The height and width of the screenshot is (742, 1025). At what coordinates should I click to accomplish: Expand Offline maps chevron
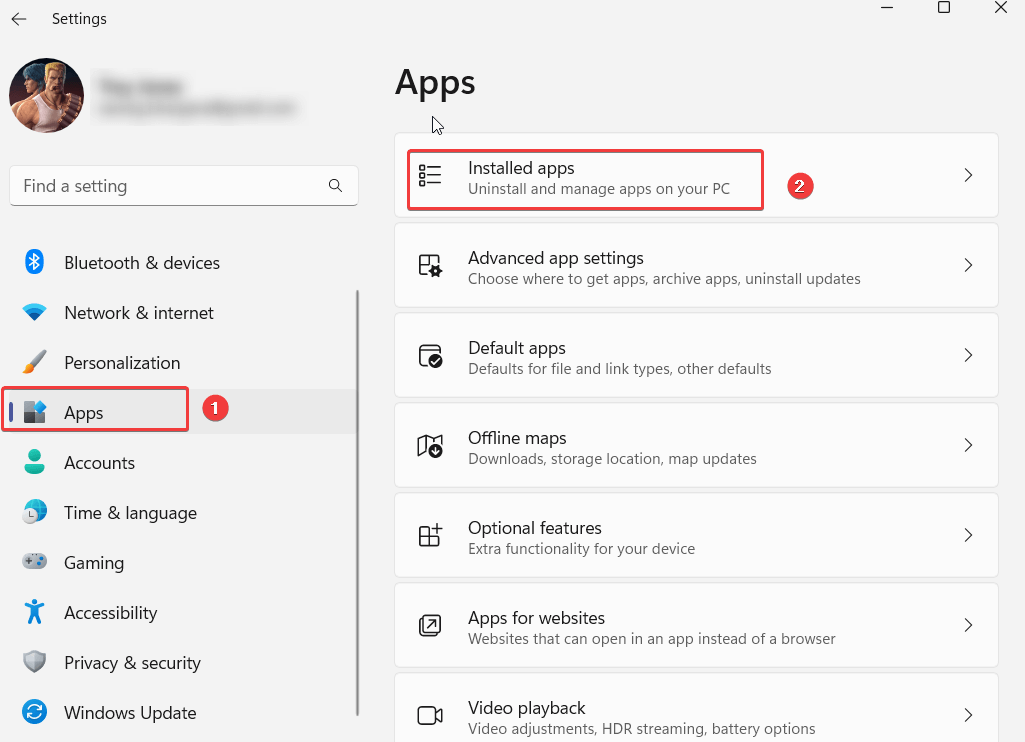968,445
